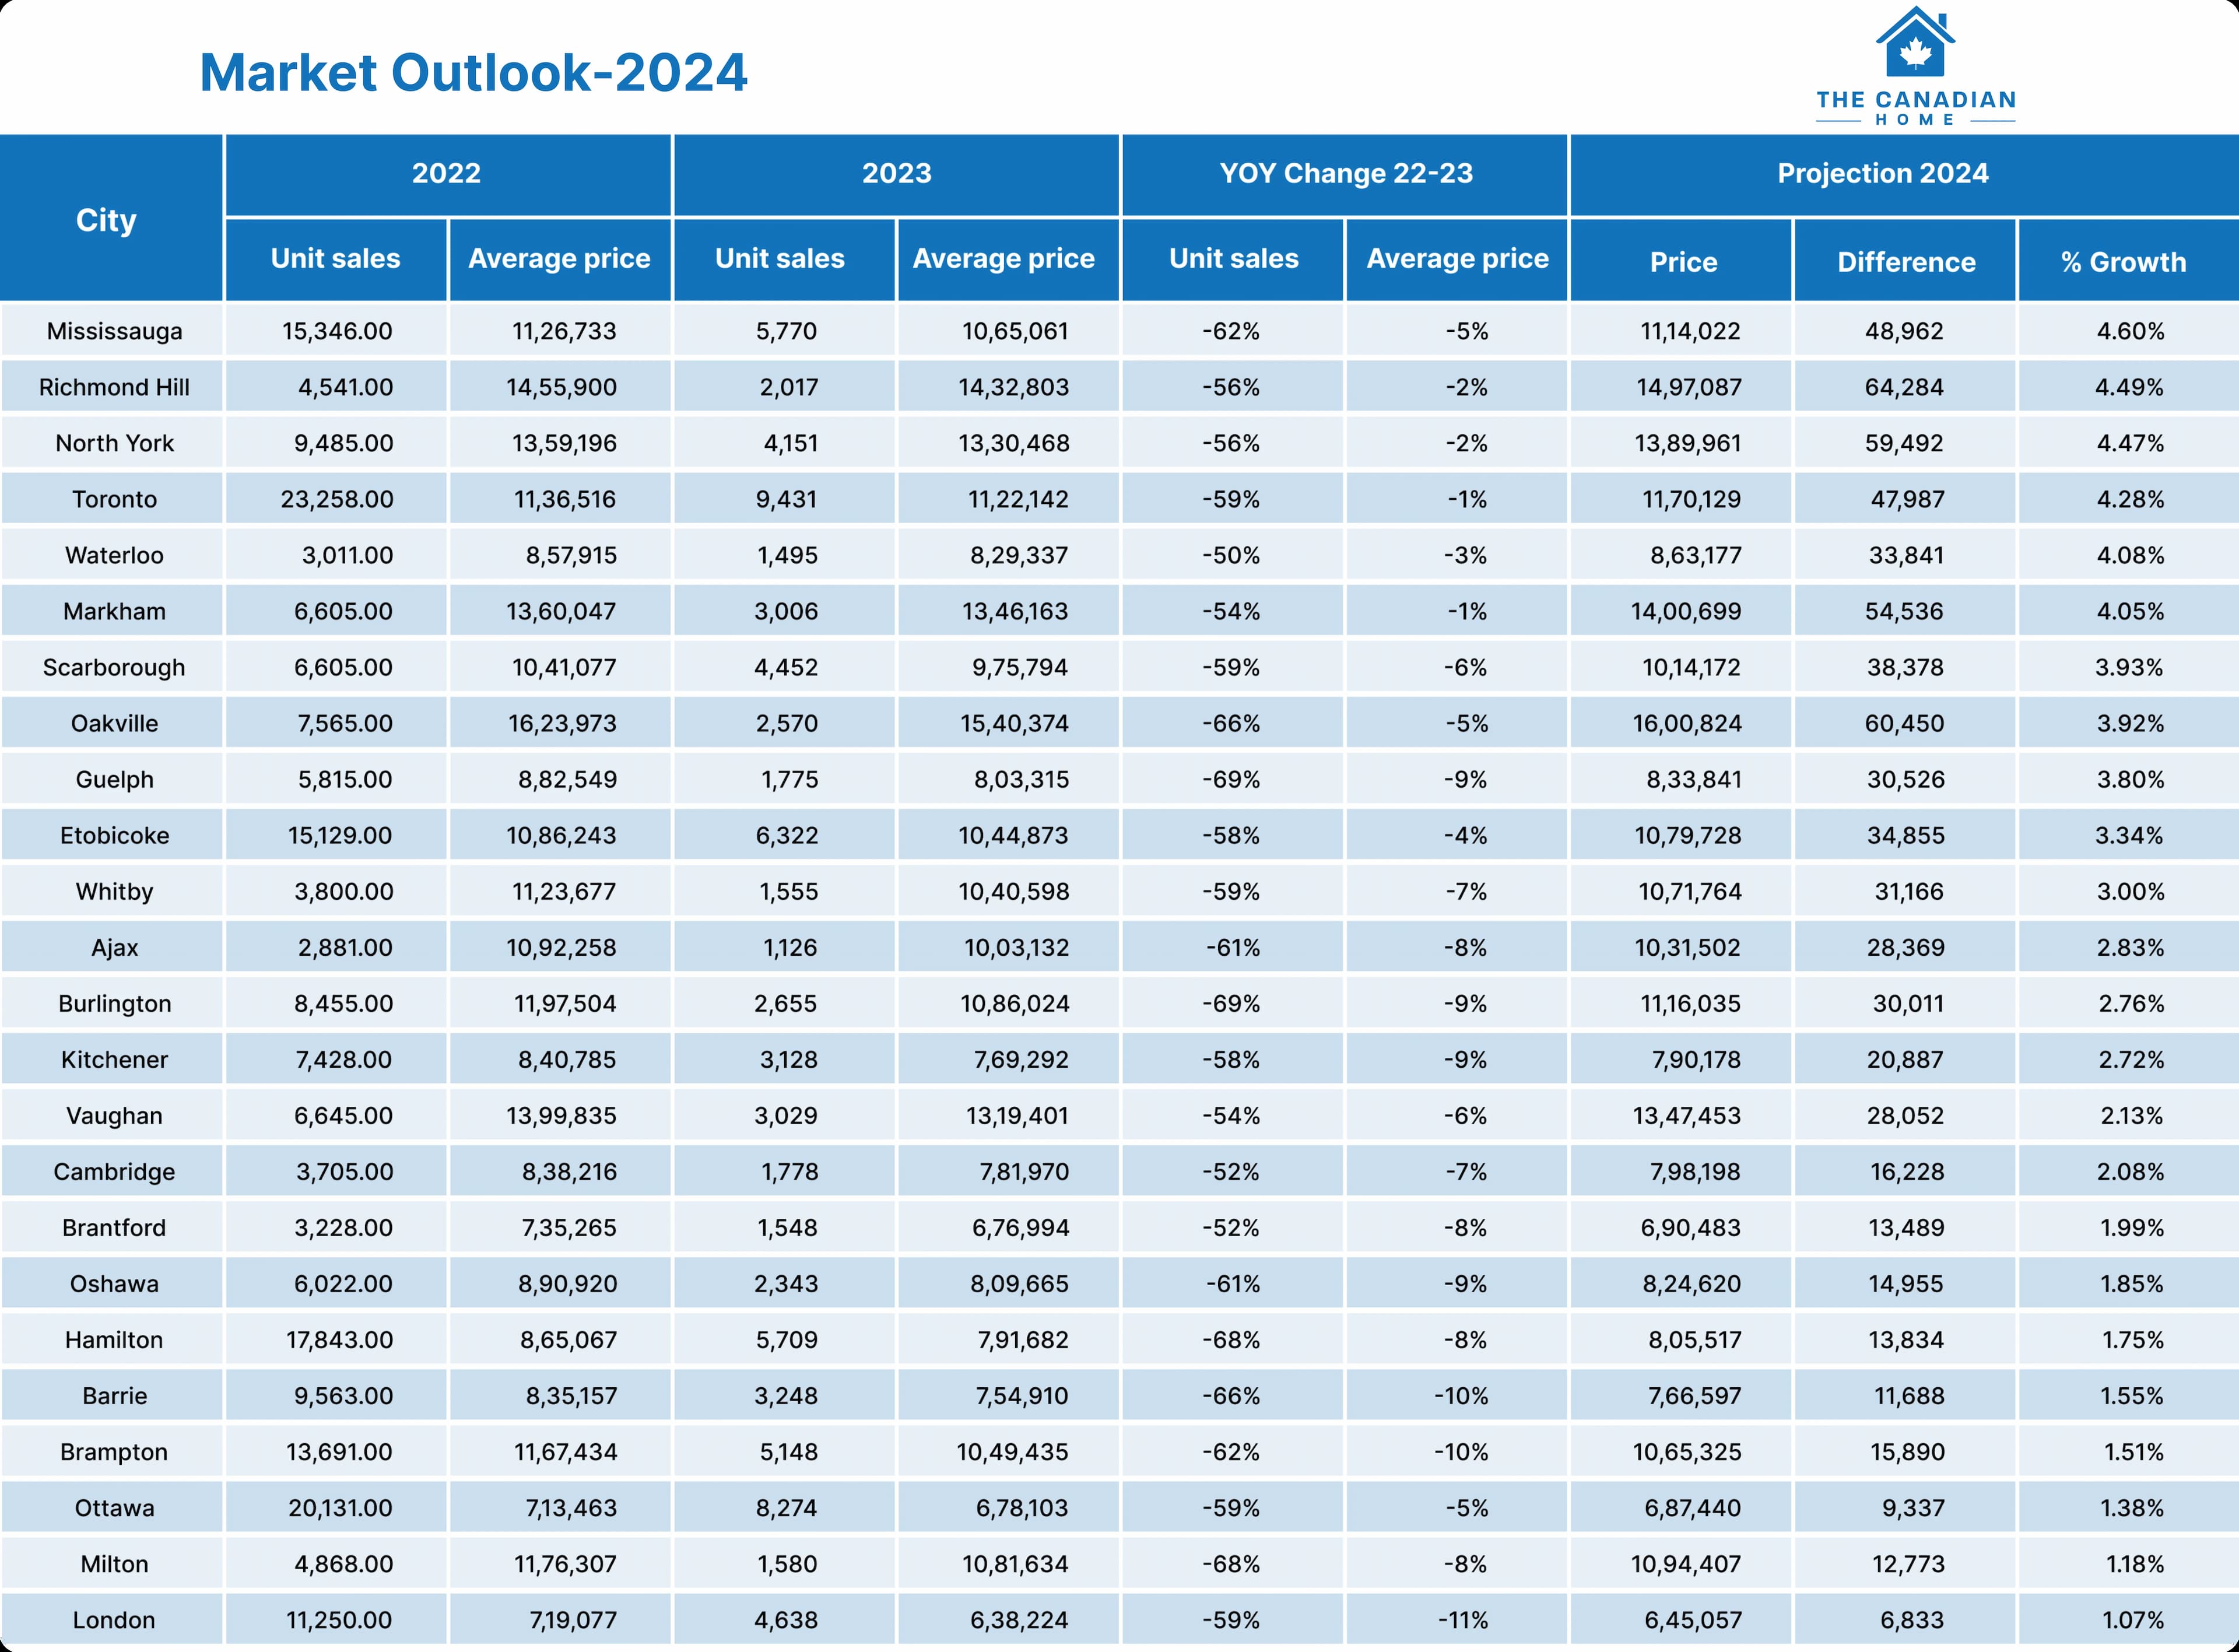Click Ajax's 2,881.00 unit sales
This screenshot has width=2239, height=1652.
pyautogui.click(x=345, y=947)
